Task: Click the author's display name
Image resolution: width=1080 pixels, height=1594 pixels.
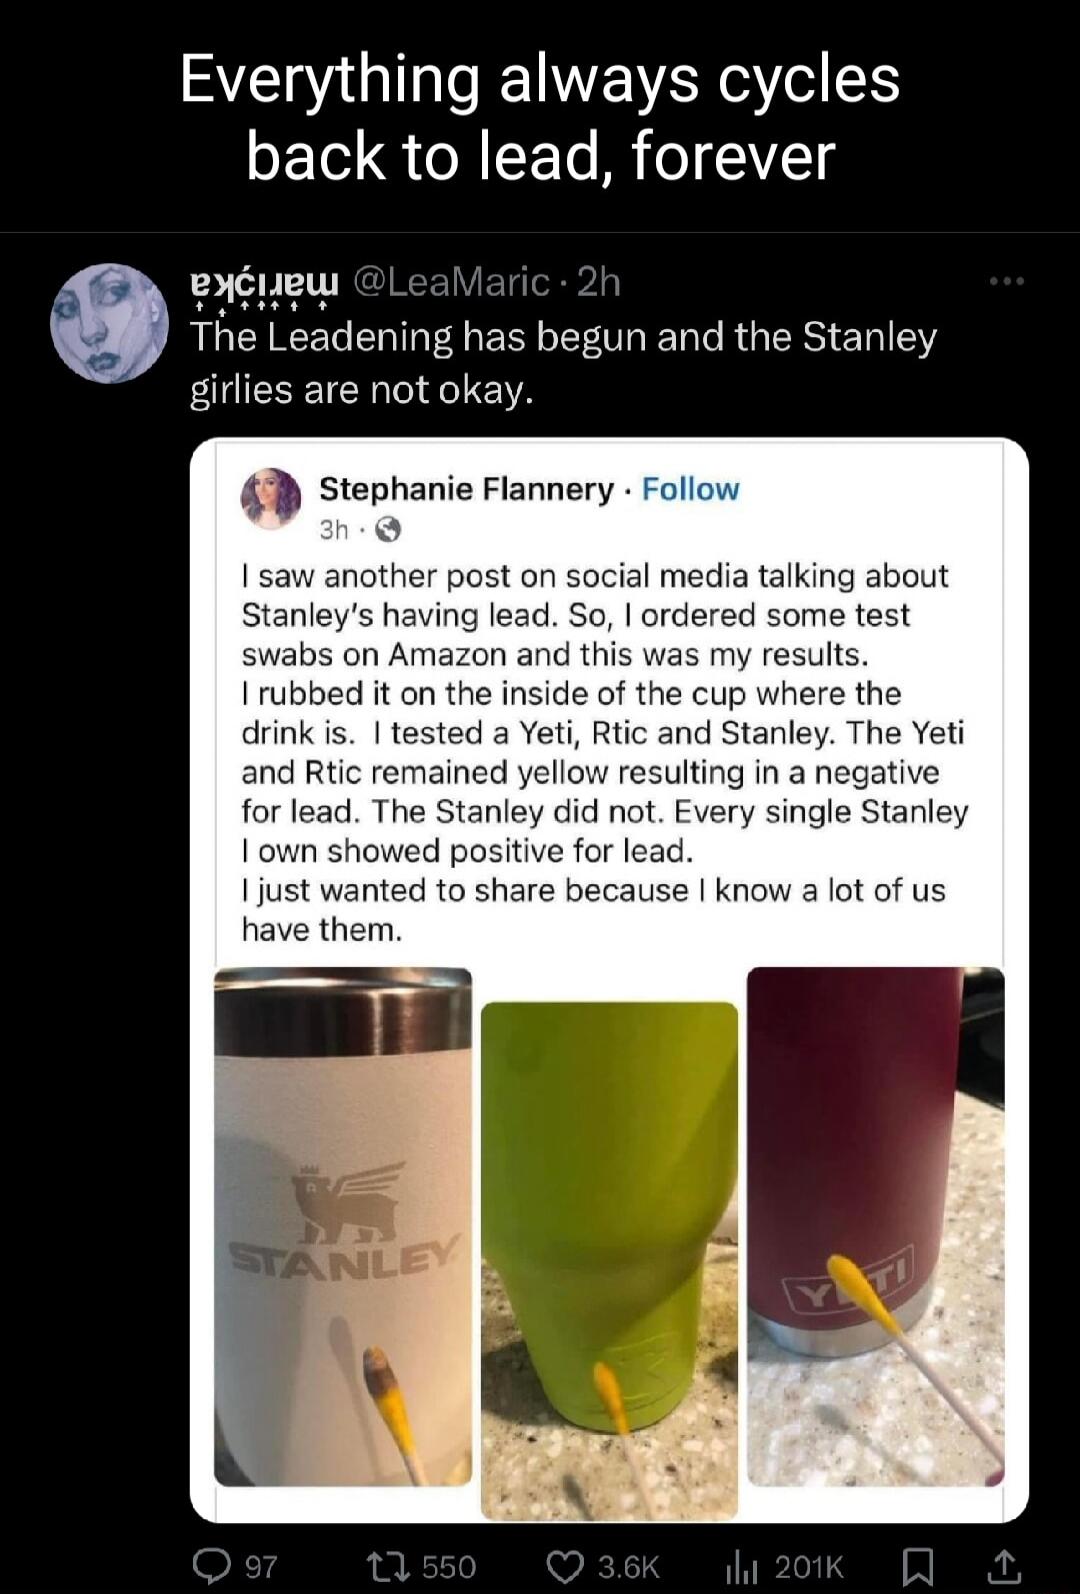Action: click(x=265, y=283)
